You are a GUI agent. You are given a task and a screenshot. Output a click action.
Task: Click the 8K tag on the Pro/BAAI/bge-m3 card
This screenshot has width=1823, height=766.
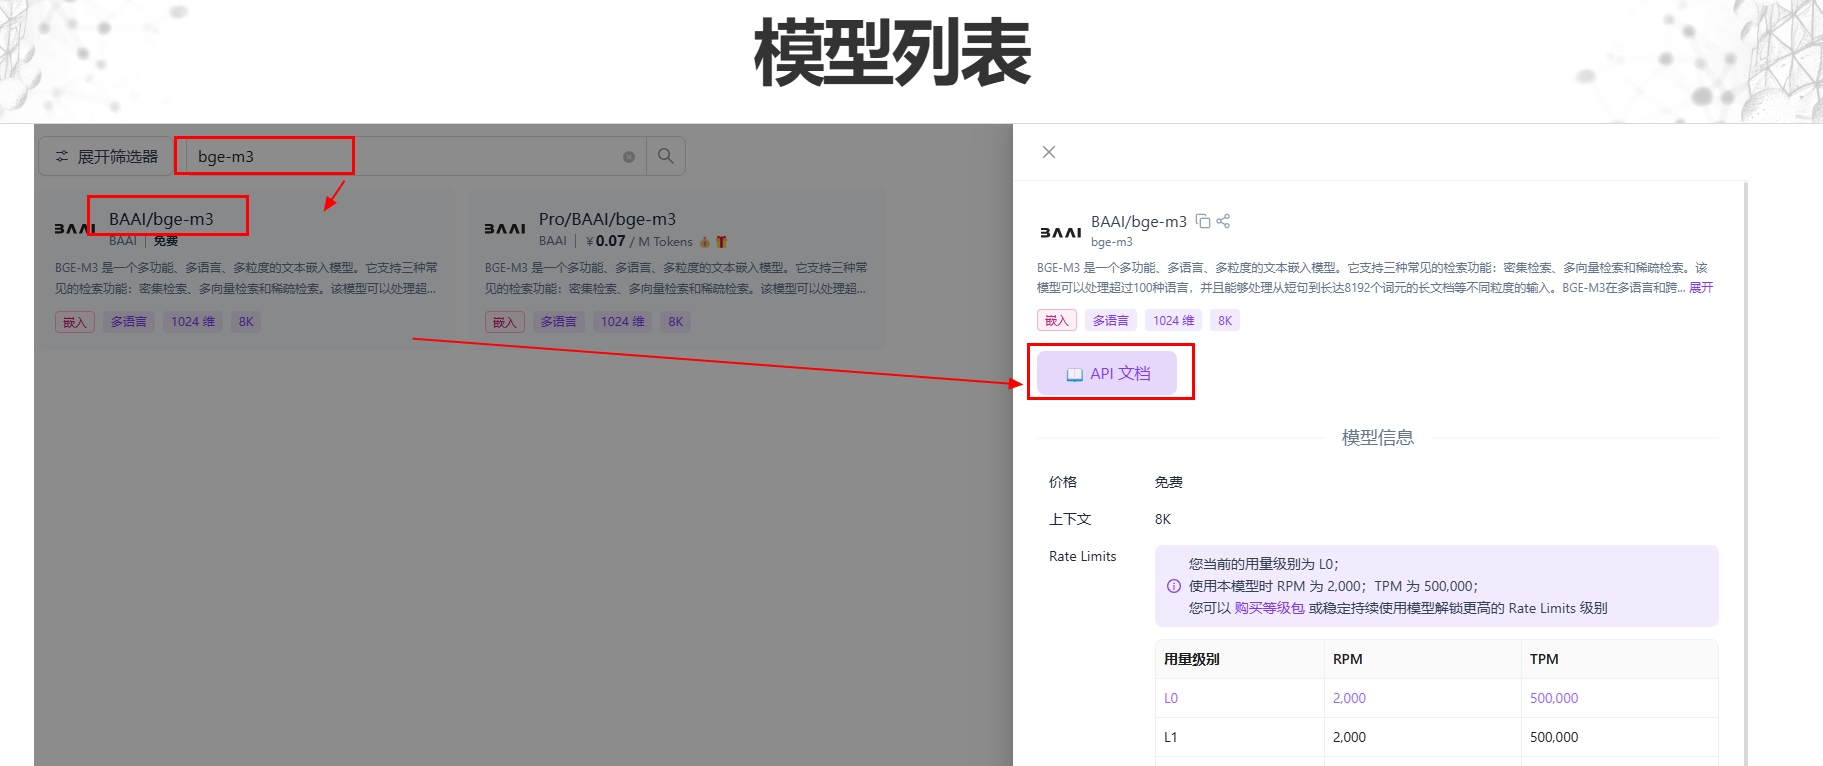tap(676, 322)
